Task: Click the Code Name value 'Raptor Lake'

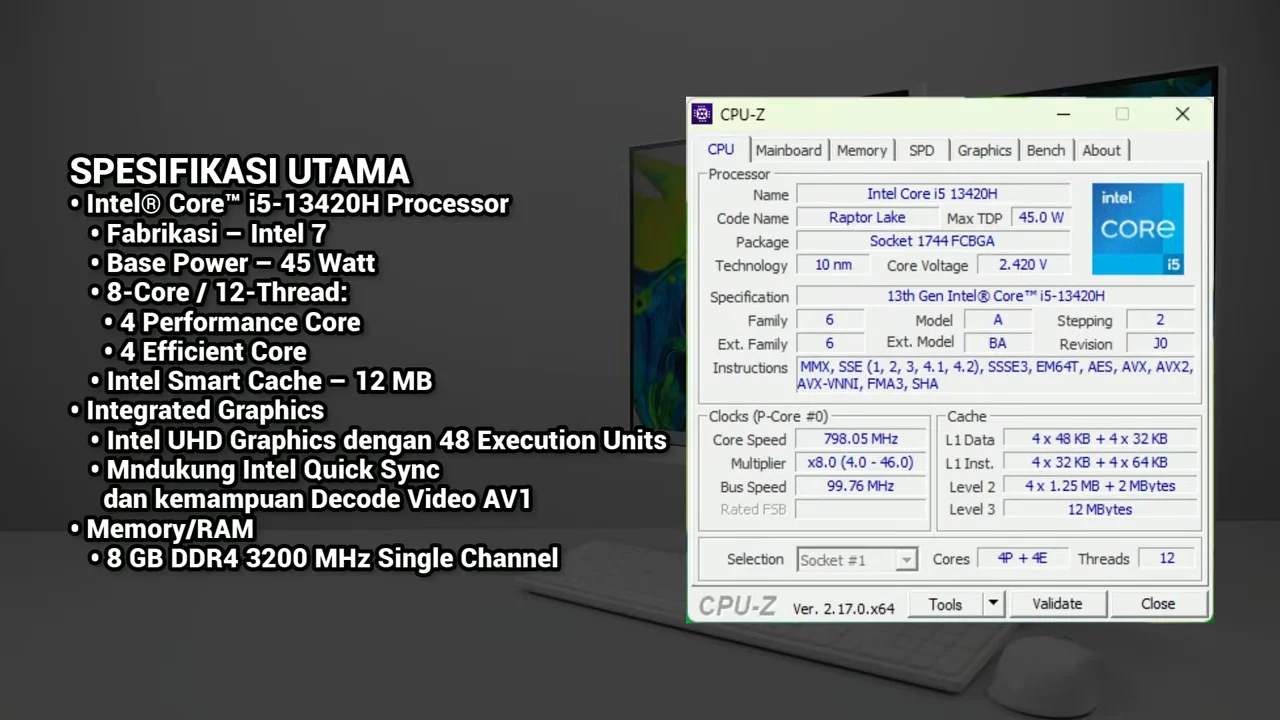Action: [867, 217]
